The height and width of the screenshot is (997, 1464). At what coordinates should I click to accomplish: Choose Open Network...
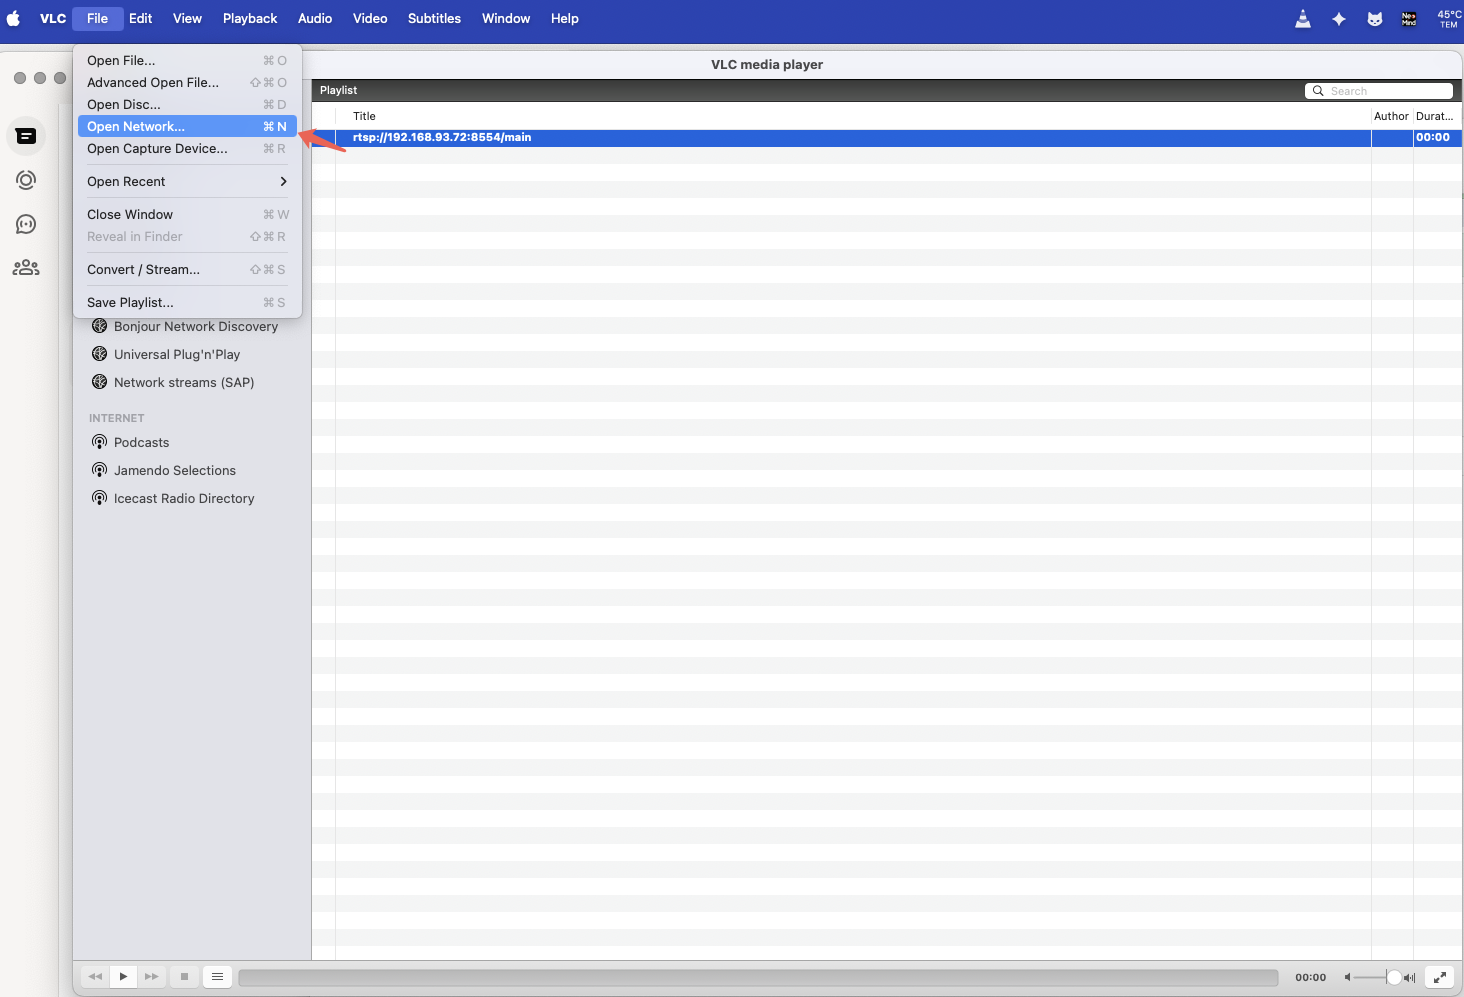(x=187, y=126)
